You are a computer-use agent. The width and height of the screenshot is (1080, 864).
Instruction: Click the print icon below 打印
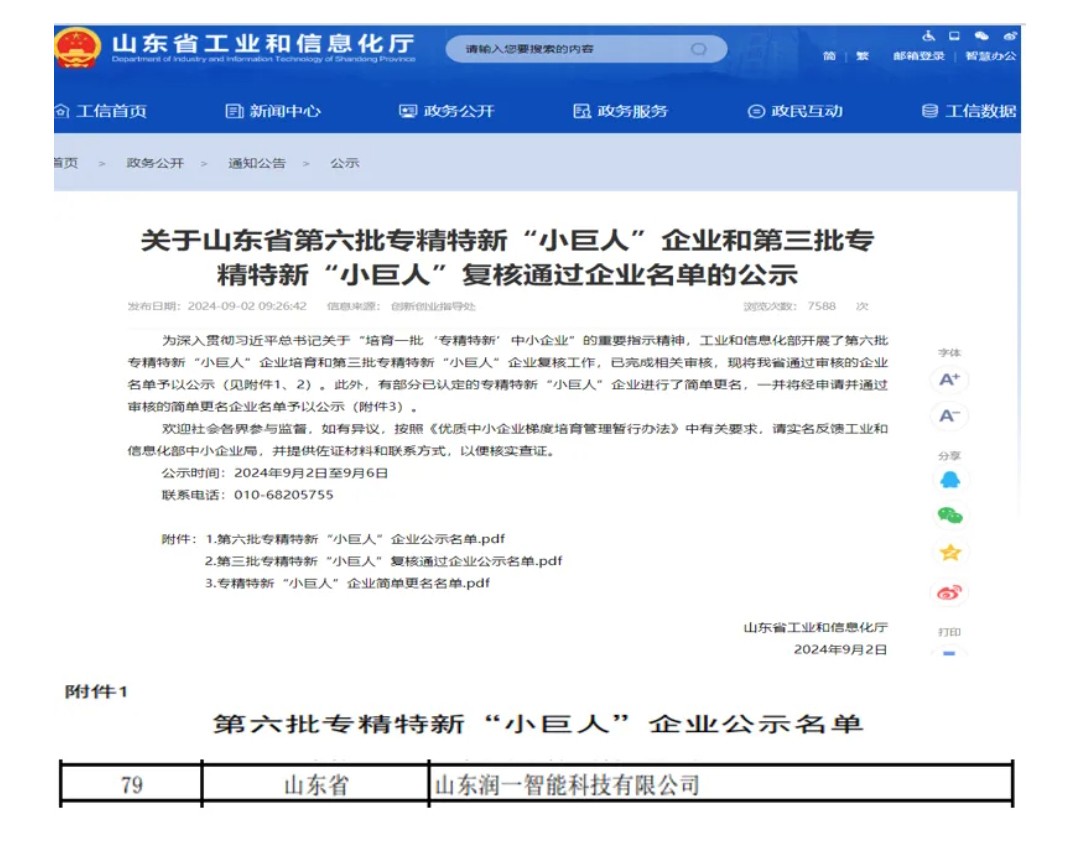[949, 652]
